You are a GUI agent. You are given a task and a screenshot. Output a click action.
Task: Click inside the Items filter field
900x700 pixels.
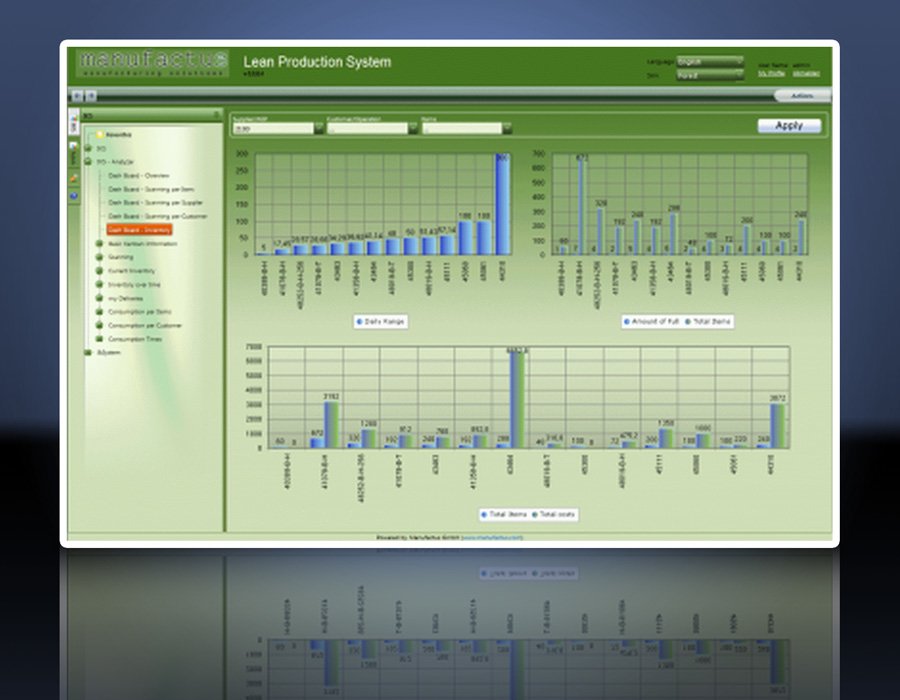pyautogui.click(x=462, y=129)
